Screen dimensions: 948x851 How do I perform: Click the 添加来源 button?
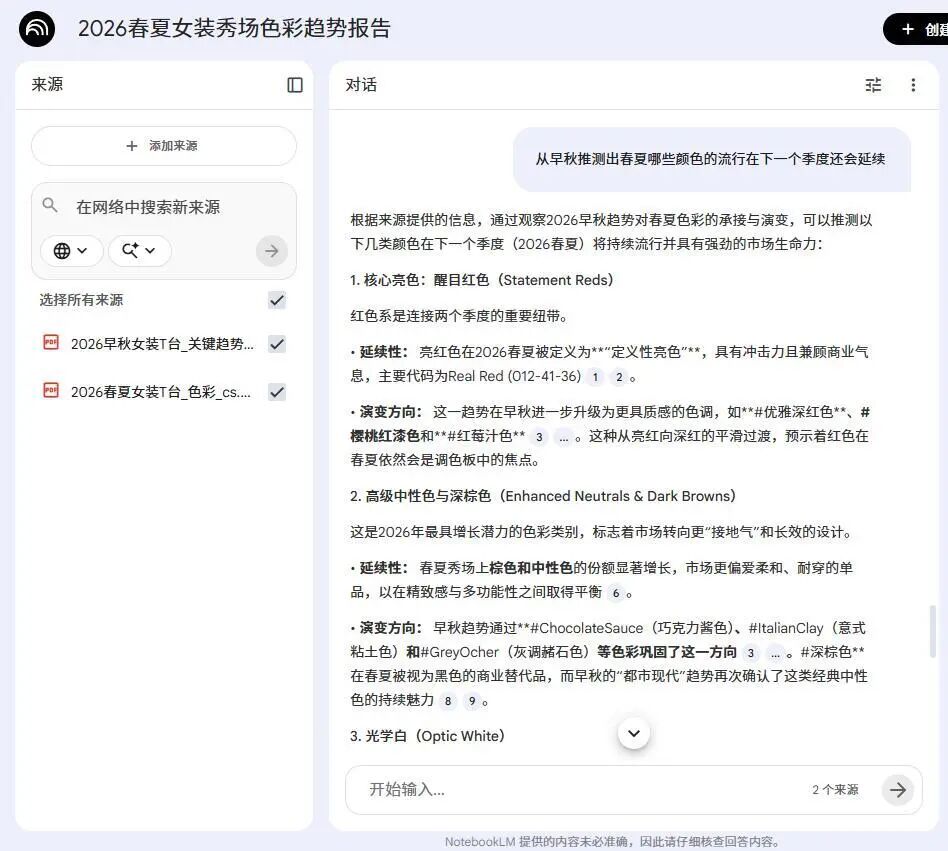pyautogui.click(x=164, y=146)
